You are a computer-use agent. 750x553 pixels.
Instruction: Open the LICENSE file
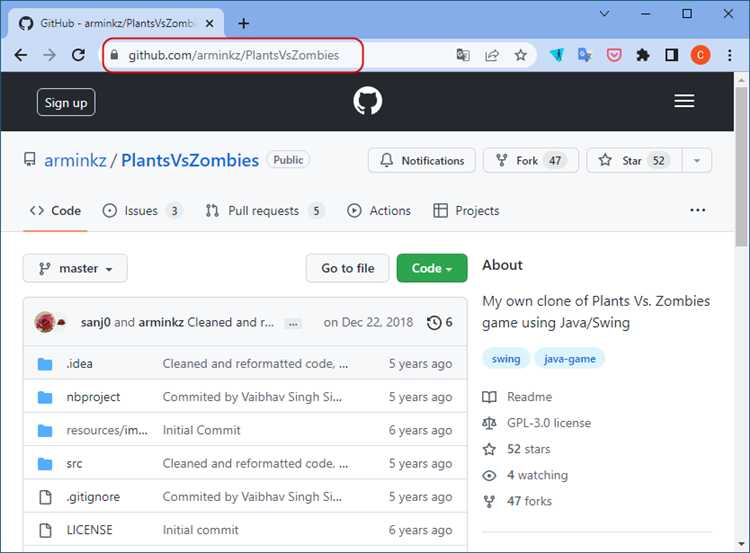pyautogui.click(x=89, y=530)
